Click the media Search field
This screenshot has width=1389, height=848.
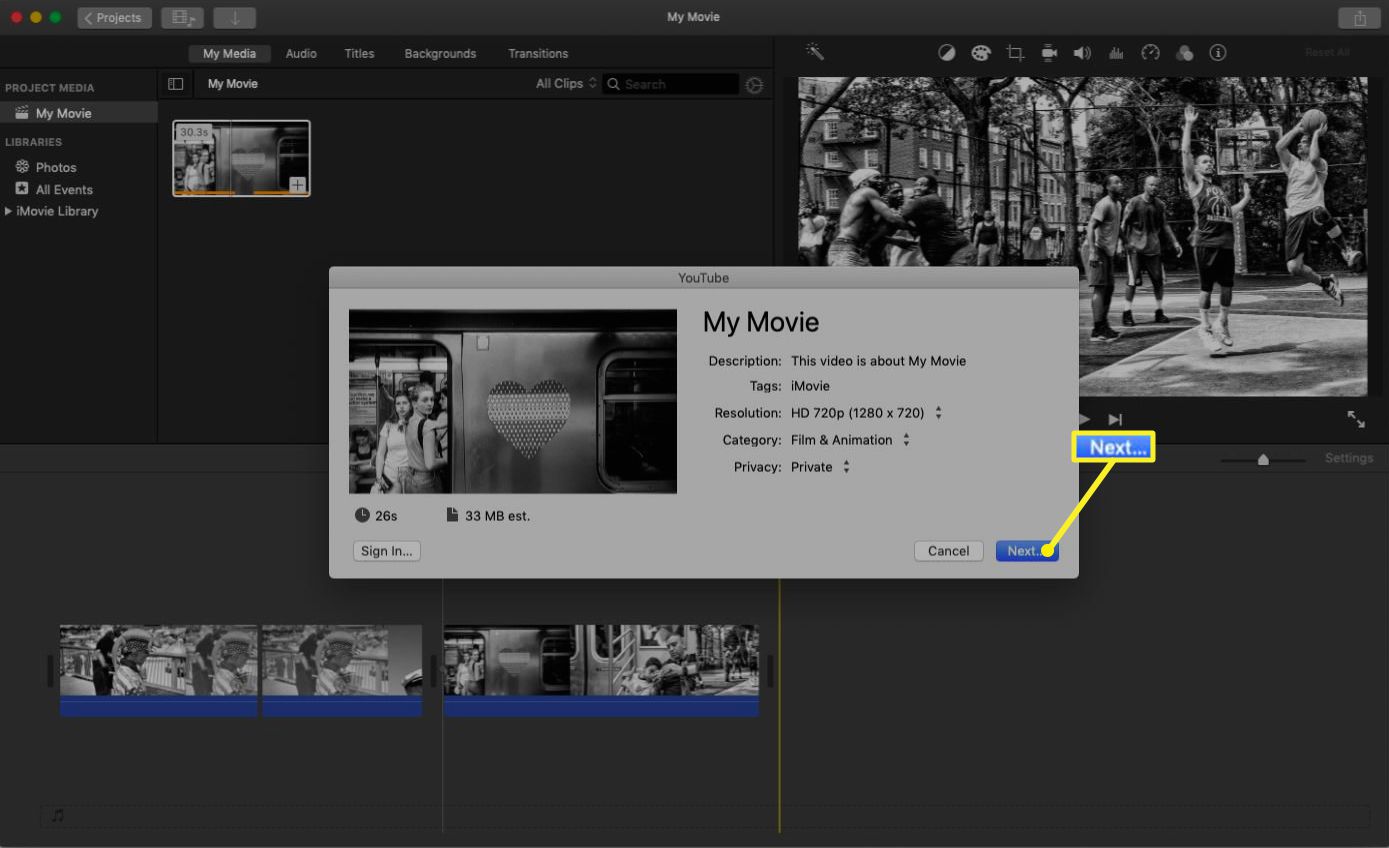point(671,85)
